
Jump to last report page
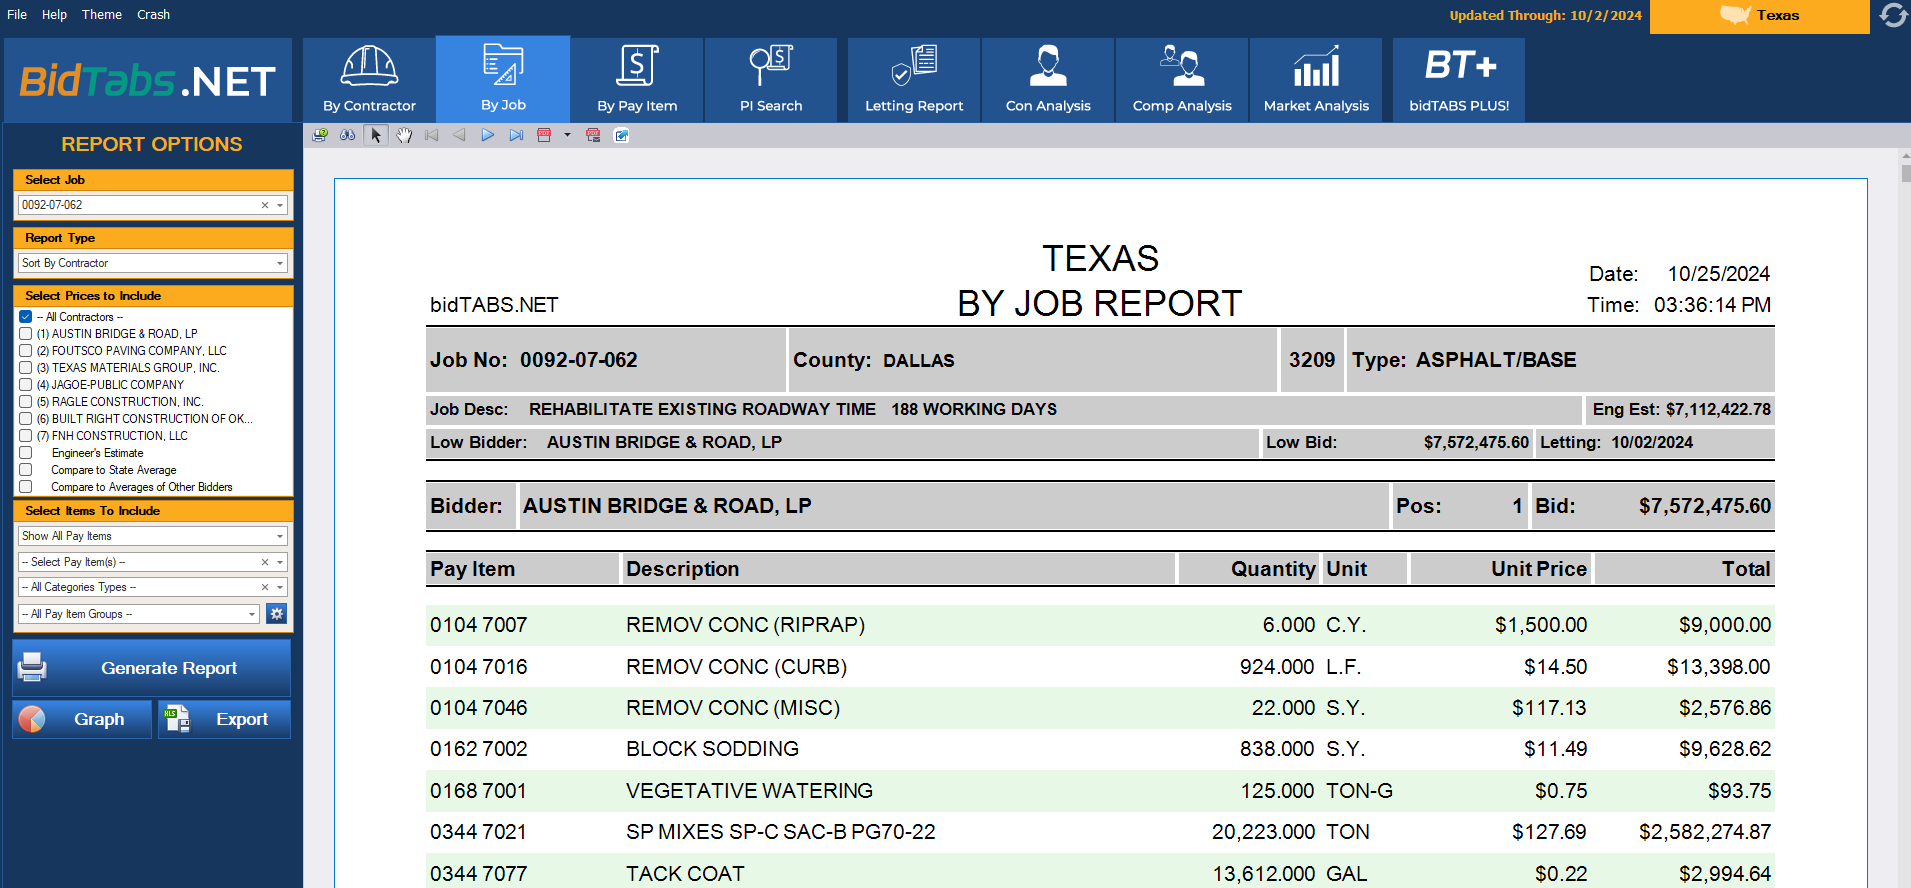(x=516, y=135)
